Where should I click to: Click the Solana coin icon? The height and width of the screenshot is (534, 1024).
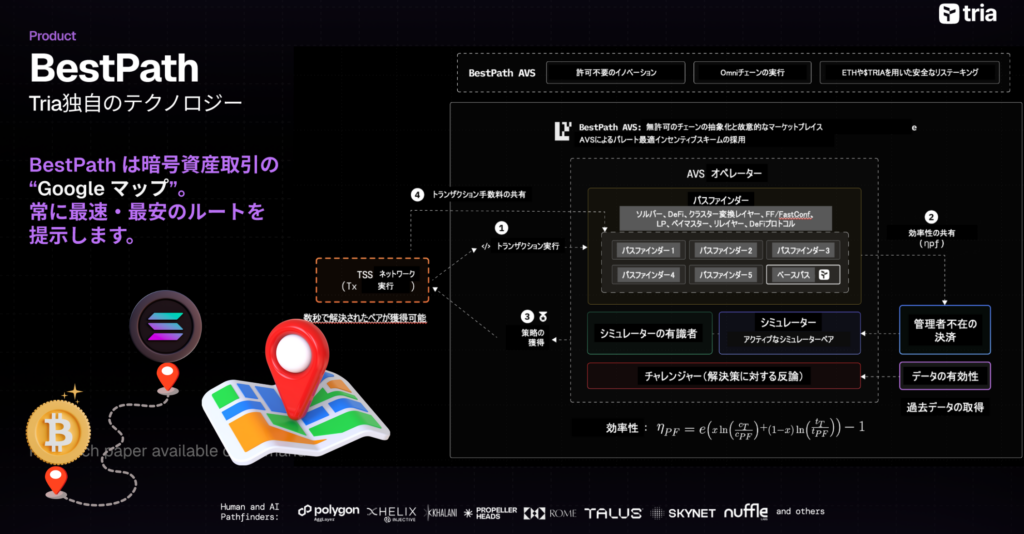coord(165,331)
